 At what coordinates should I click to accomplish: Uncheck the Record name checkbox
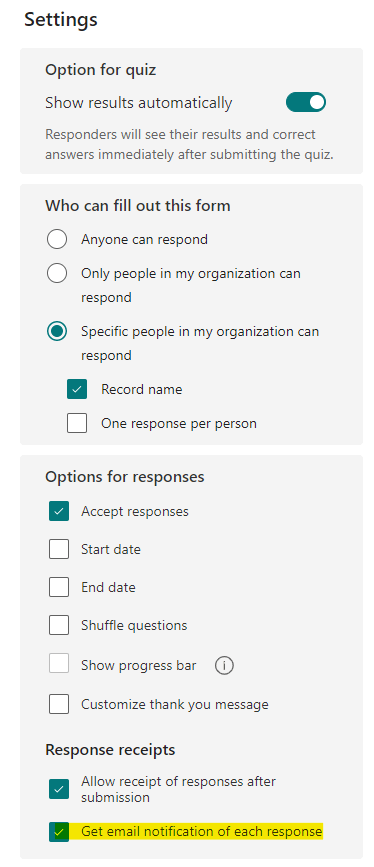coord(77,389)
